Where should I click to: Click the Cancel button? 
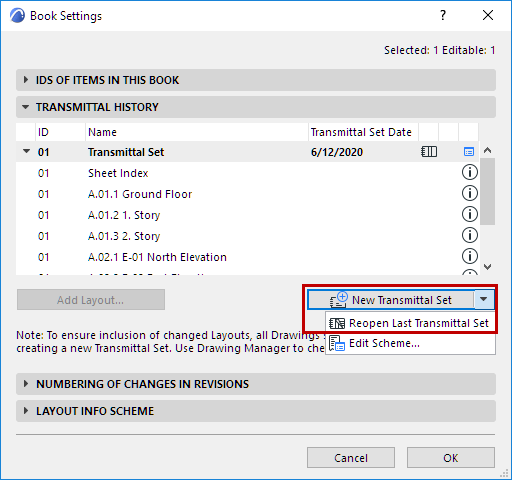click(351, 458)
